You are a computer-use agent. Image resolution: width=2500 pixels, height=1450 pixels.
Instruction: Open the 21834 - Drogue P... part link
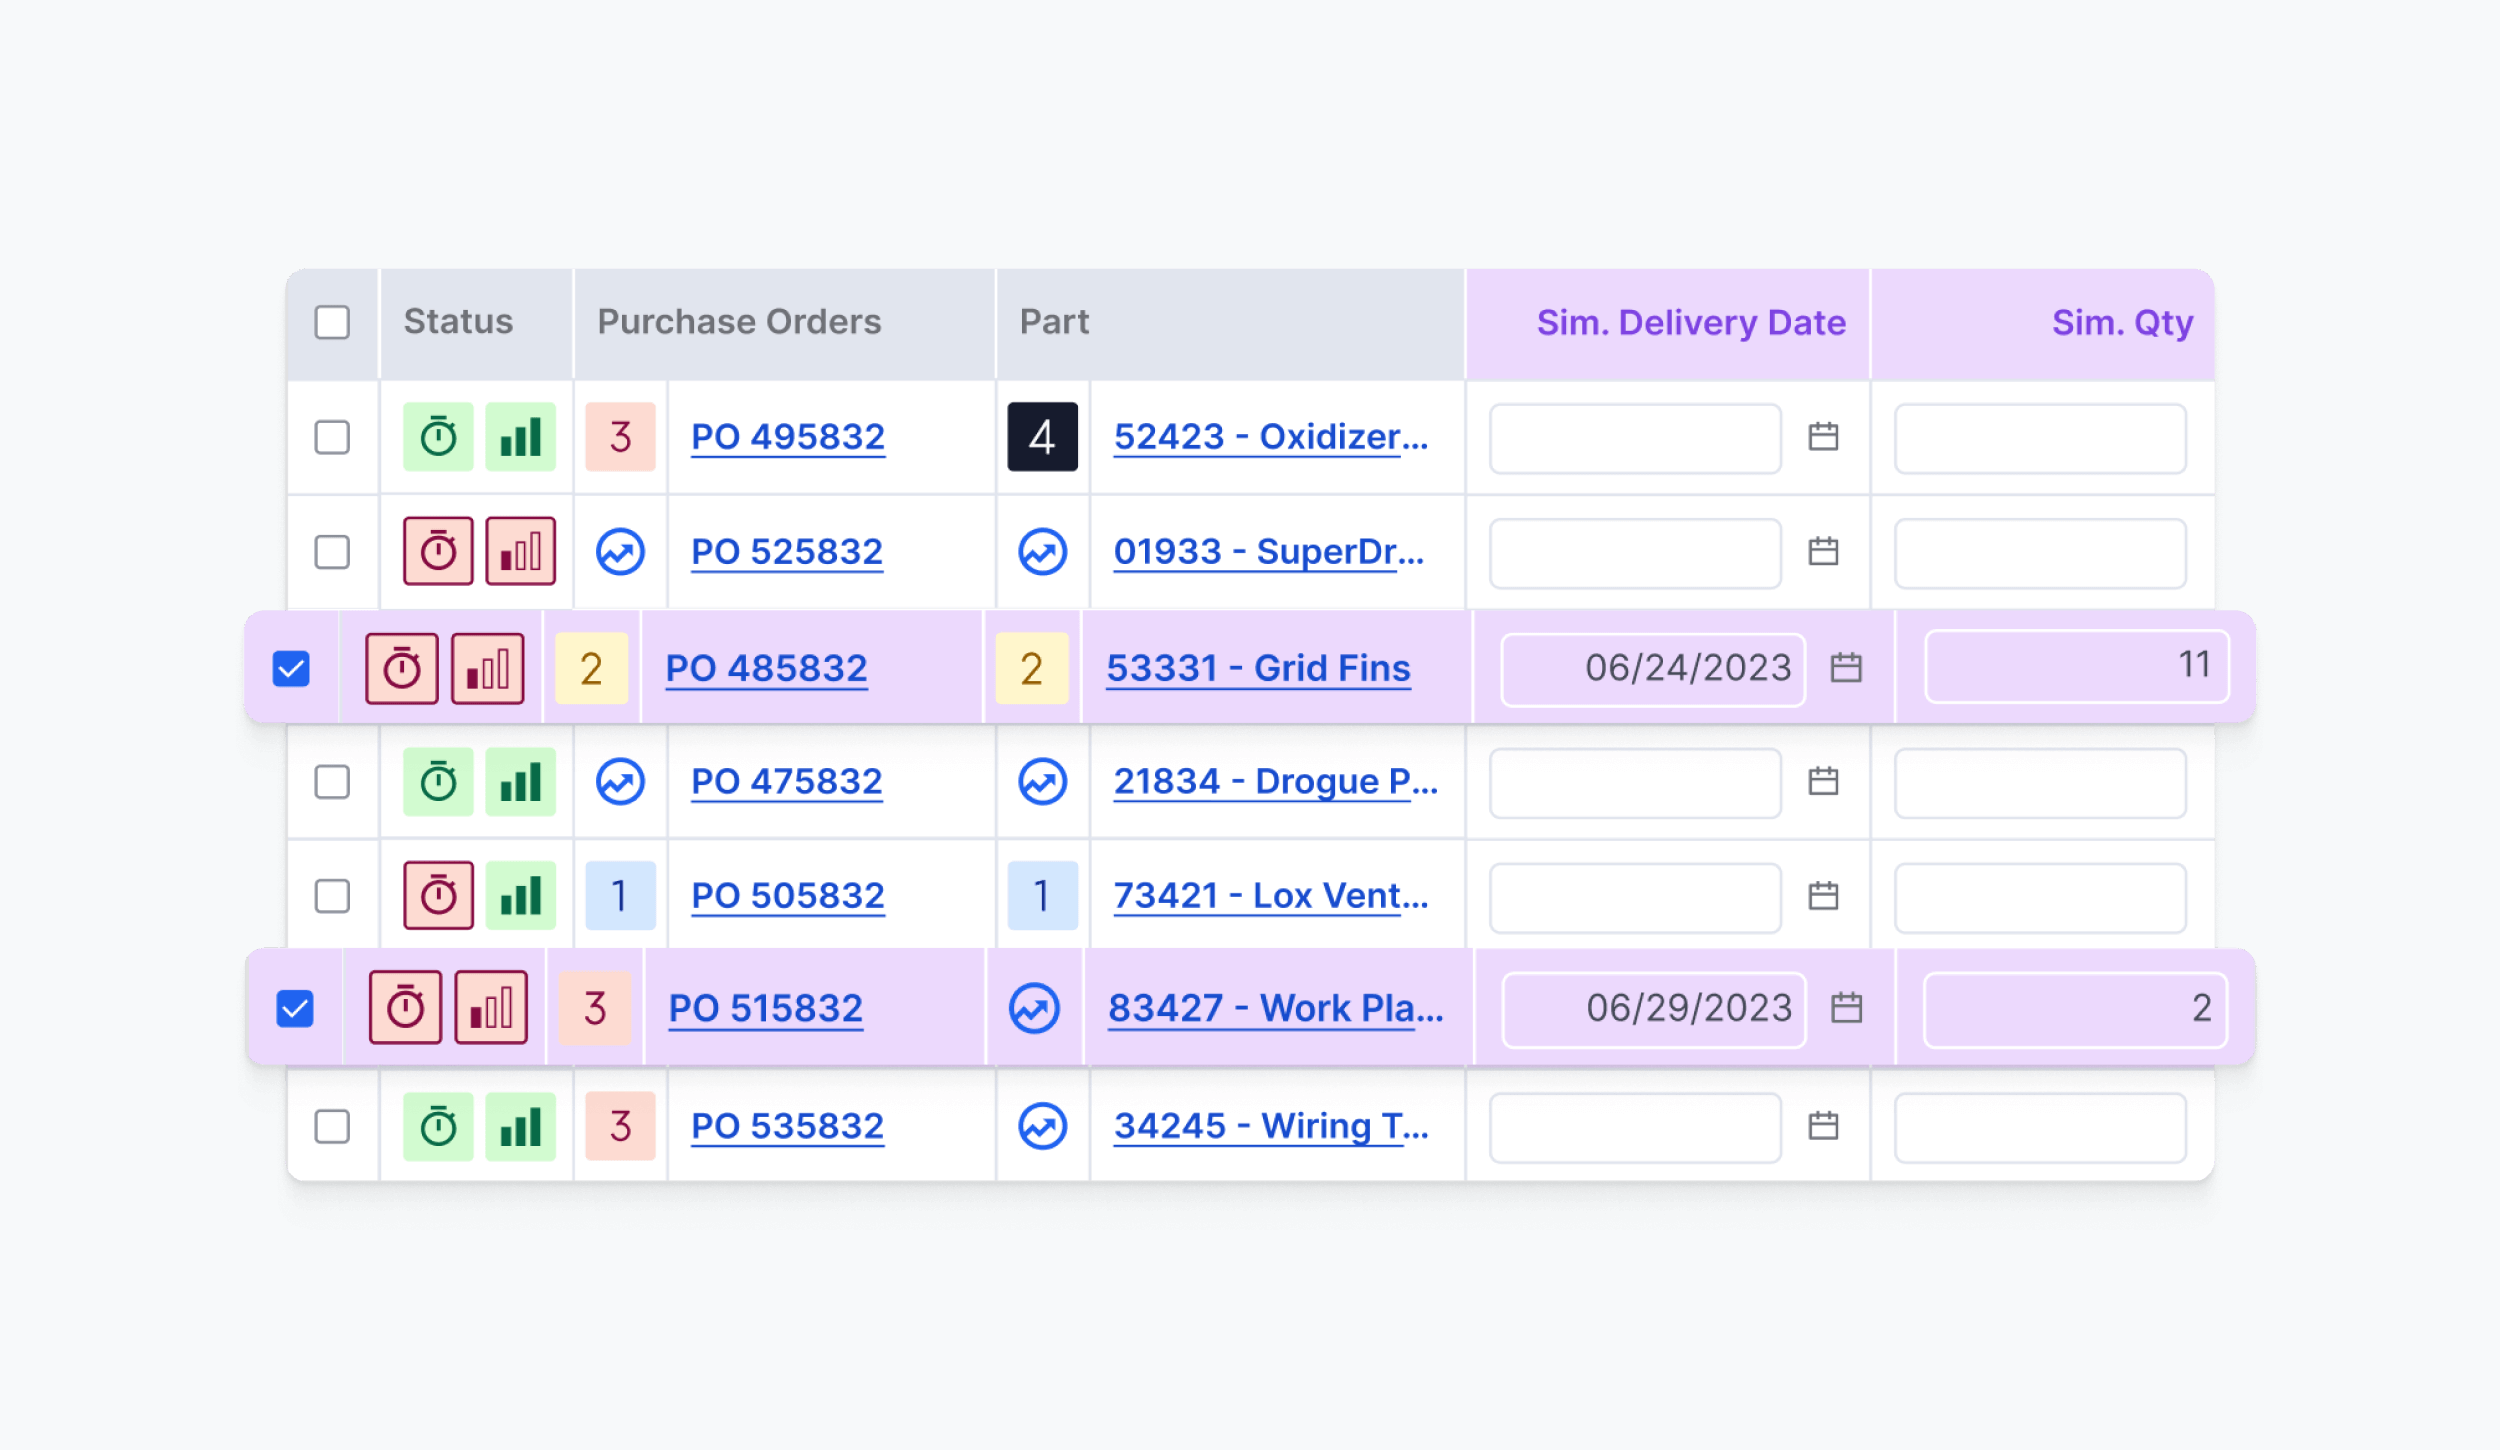pyautogui.click(x=1275, y=781)
